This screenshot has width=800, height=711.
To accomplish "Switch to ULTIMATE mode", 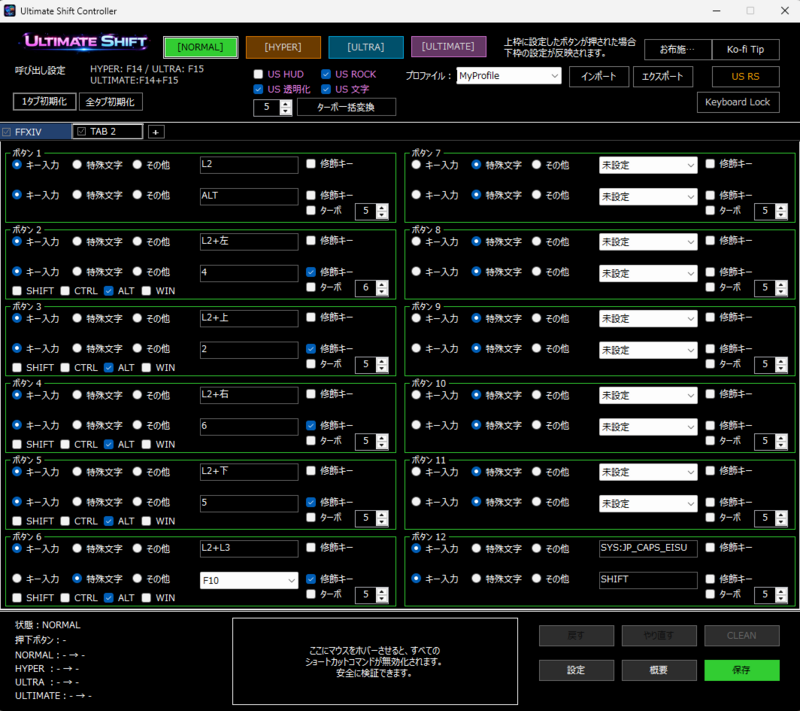I will (x=448, y=47).
